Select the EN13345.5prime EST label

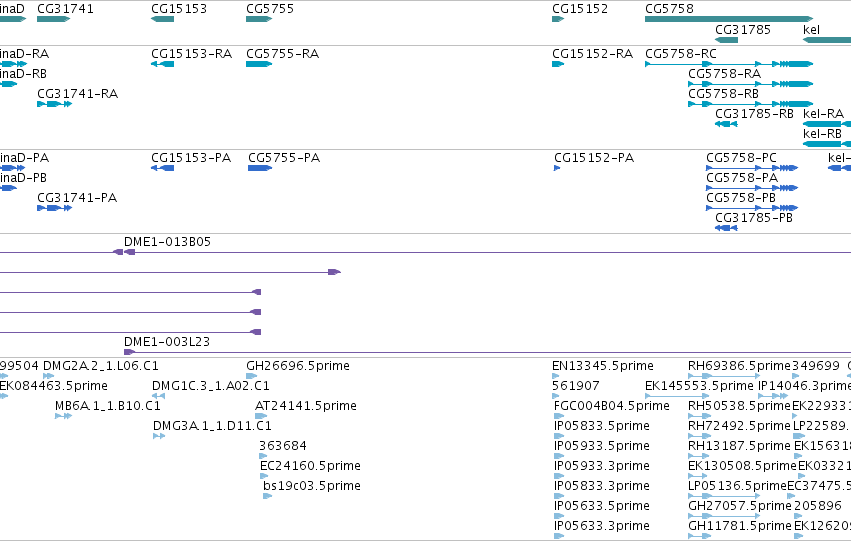click(602, 366)
